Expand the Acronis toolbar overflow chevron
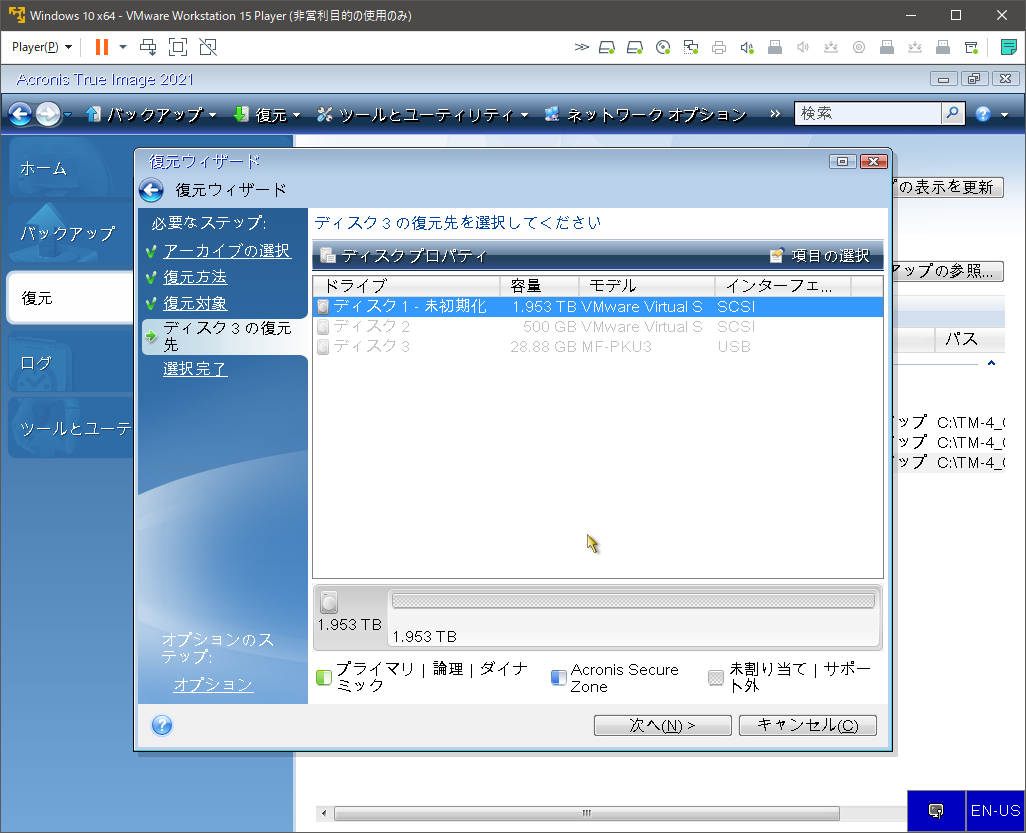Screen dimensions: 1026x833 point(775,114)
